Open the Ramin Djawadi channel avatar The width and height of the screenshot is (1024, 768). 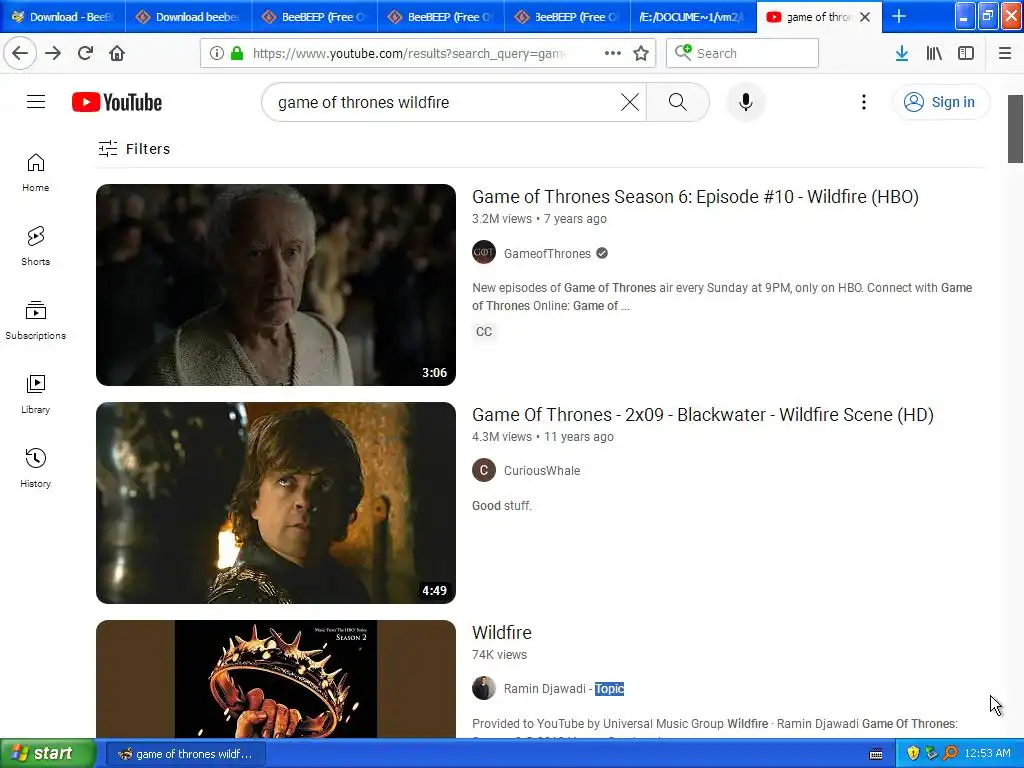coord(484,688)
